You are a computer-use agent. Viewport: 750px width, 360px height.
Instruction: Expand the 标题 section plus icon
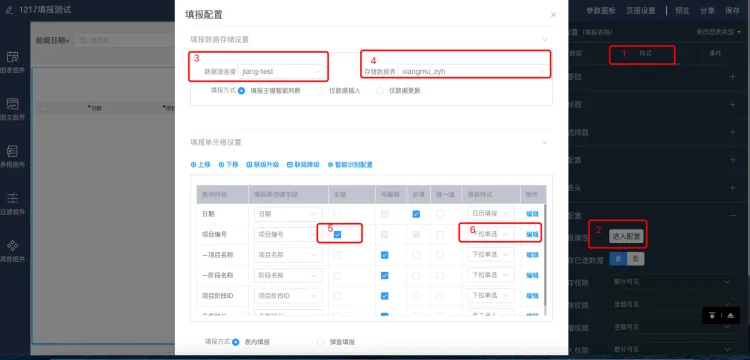click(732, 104)
